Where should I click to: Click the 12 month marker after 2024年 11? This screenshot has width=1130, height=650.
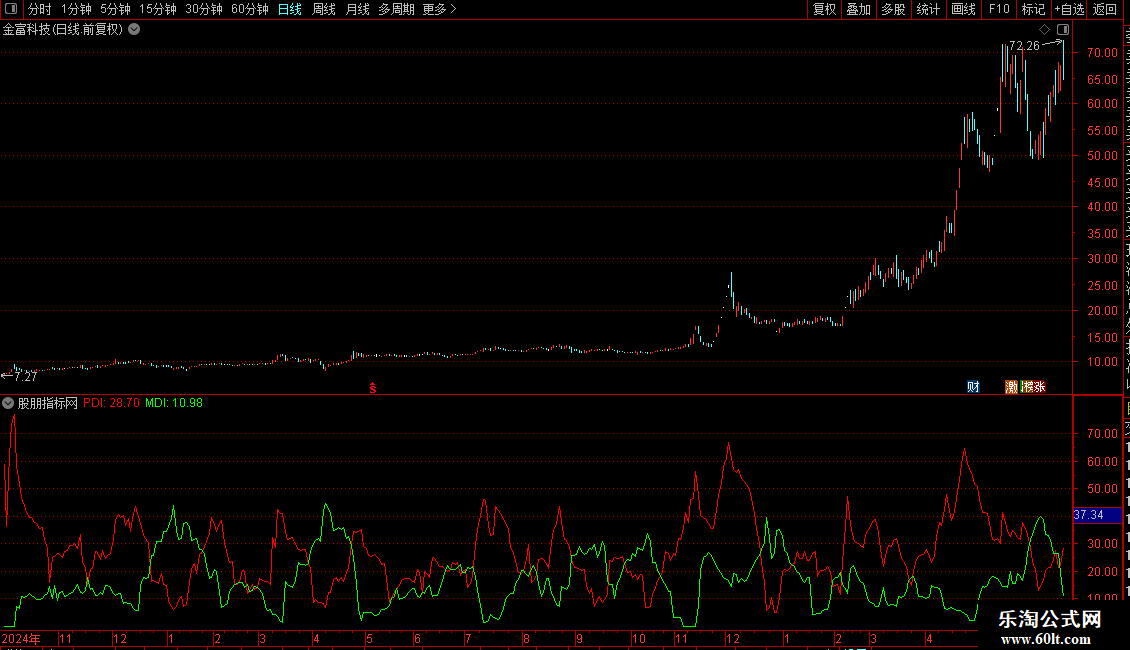click(120, 638)
